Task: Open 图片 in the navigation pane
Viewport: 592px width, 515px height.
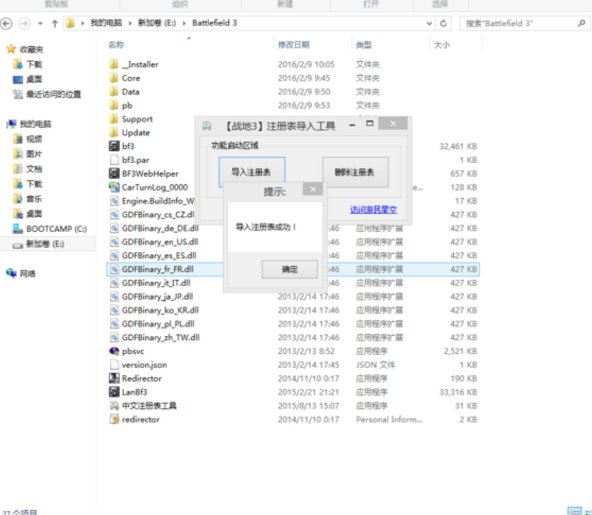Action: [x=34, y=154]
